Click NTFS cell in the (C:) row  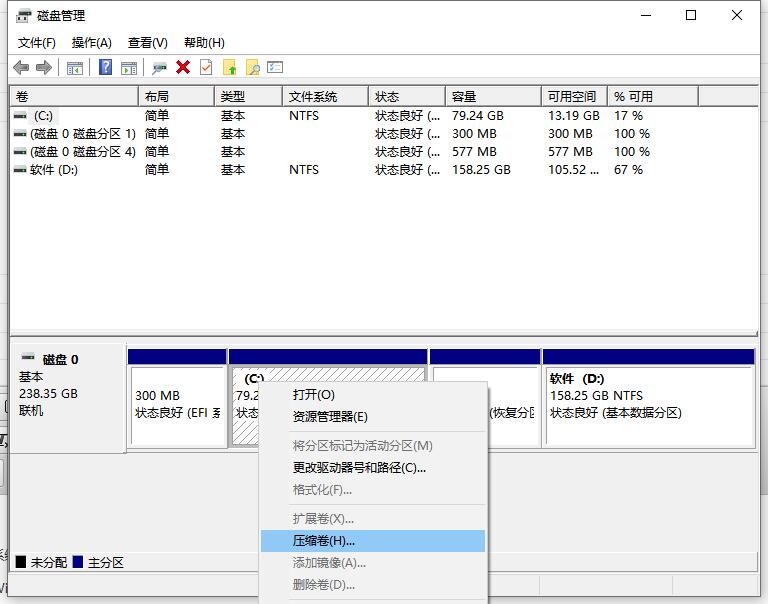[304, 116]
